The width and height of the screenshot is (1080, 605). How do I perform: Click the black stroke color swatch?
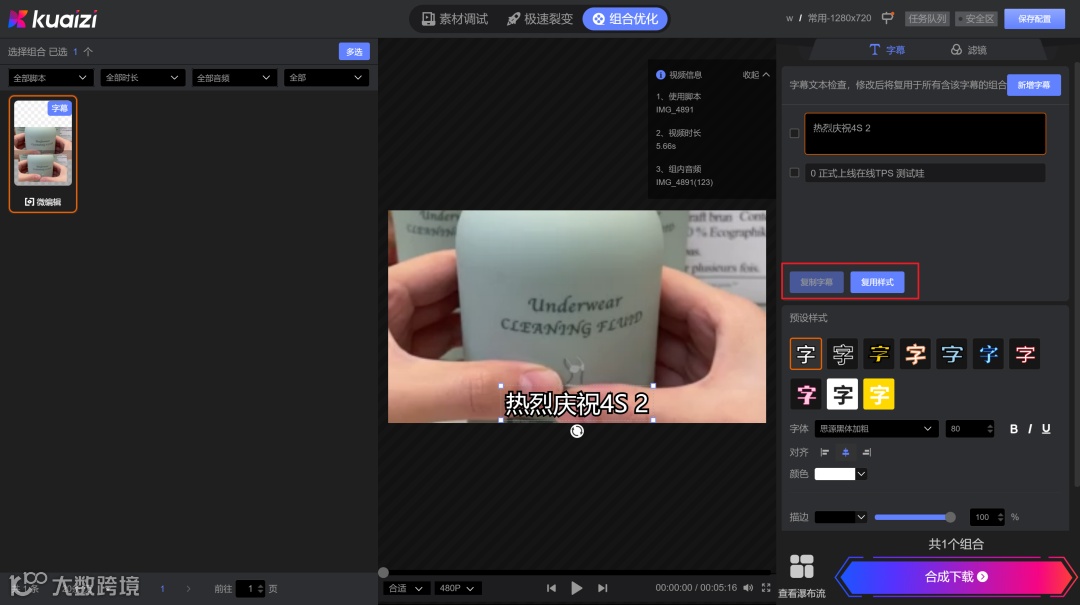[x=835, y=517]
